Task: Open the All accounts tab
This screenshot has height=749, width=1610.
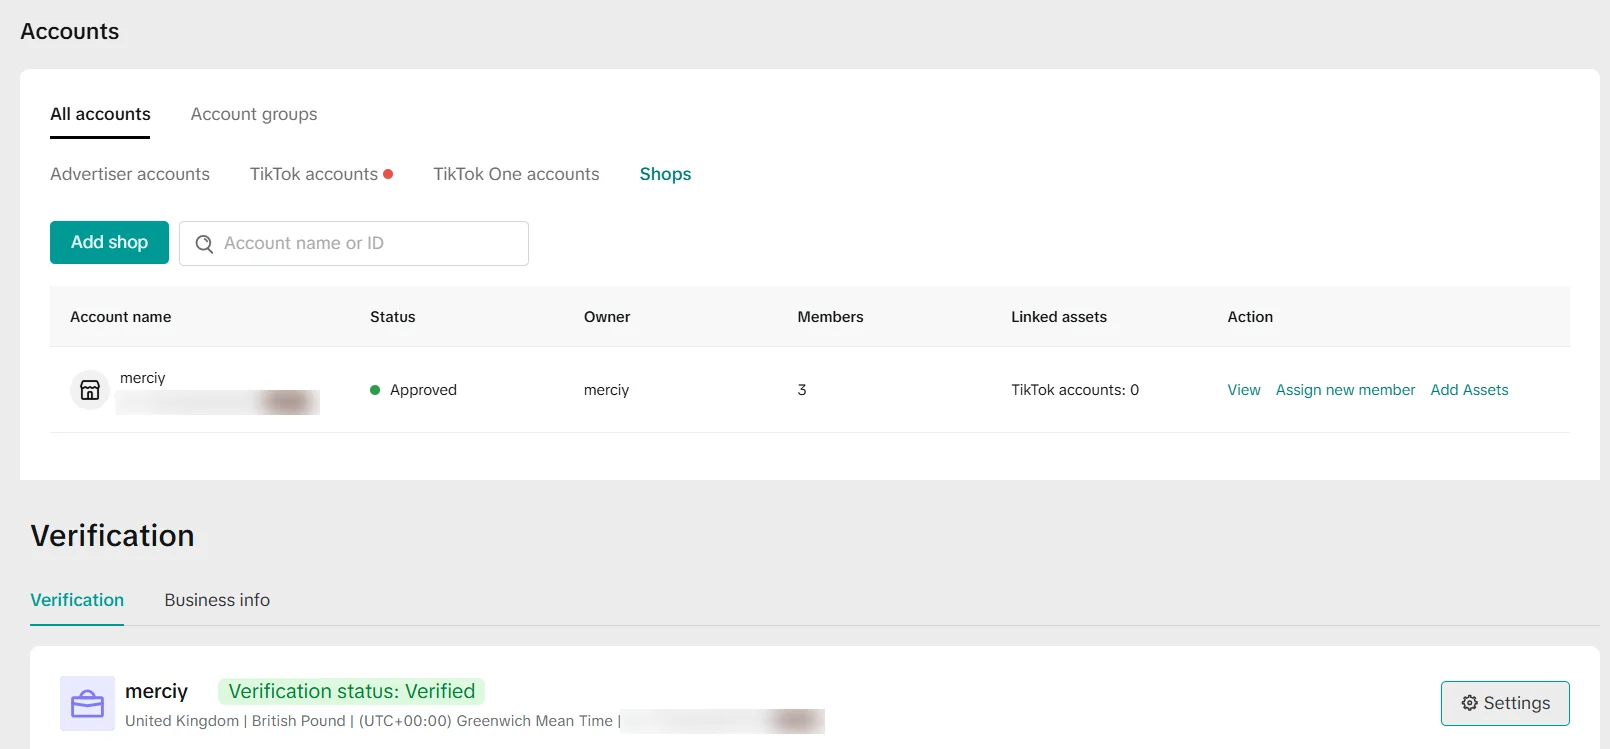Action: click(x=100, y=114)
